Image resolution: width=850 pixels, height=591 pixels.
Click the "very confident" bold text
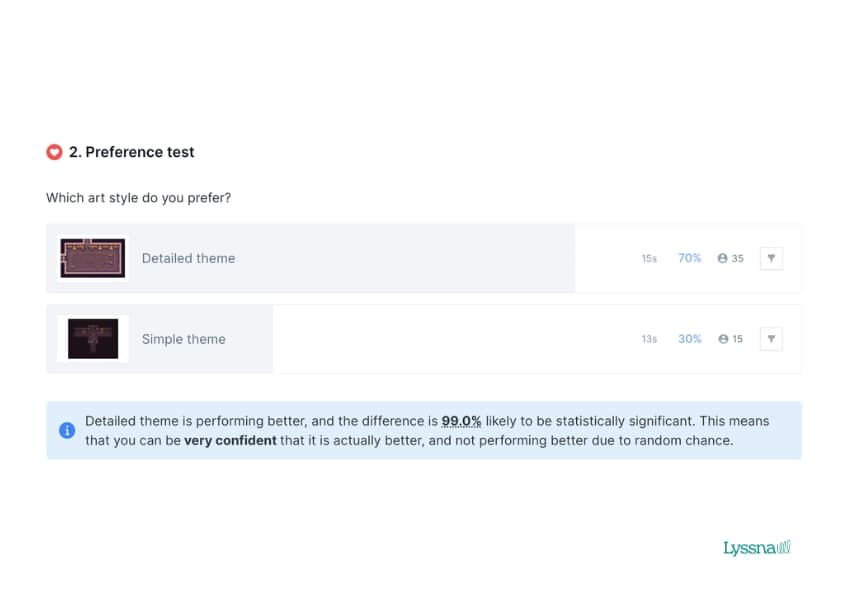pyautogui.click(x=230, y=440)
